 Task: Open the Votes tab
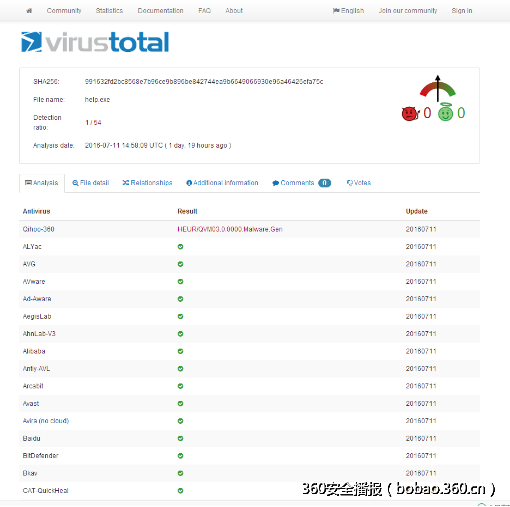pos(359,183)
